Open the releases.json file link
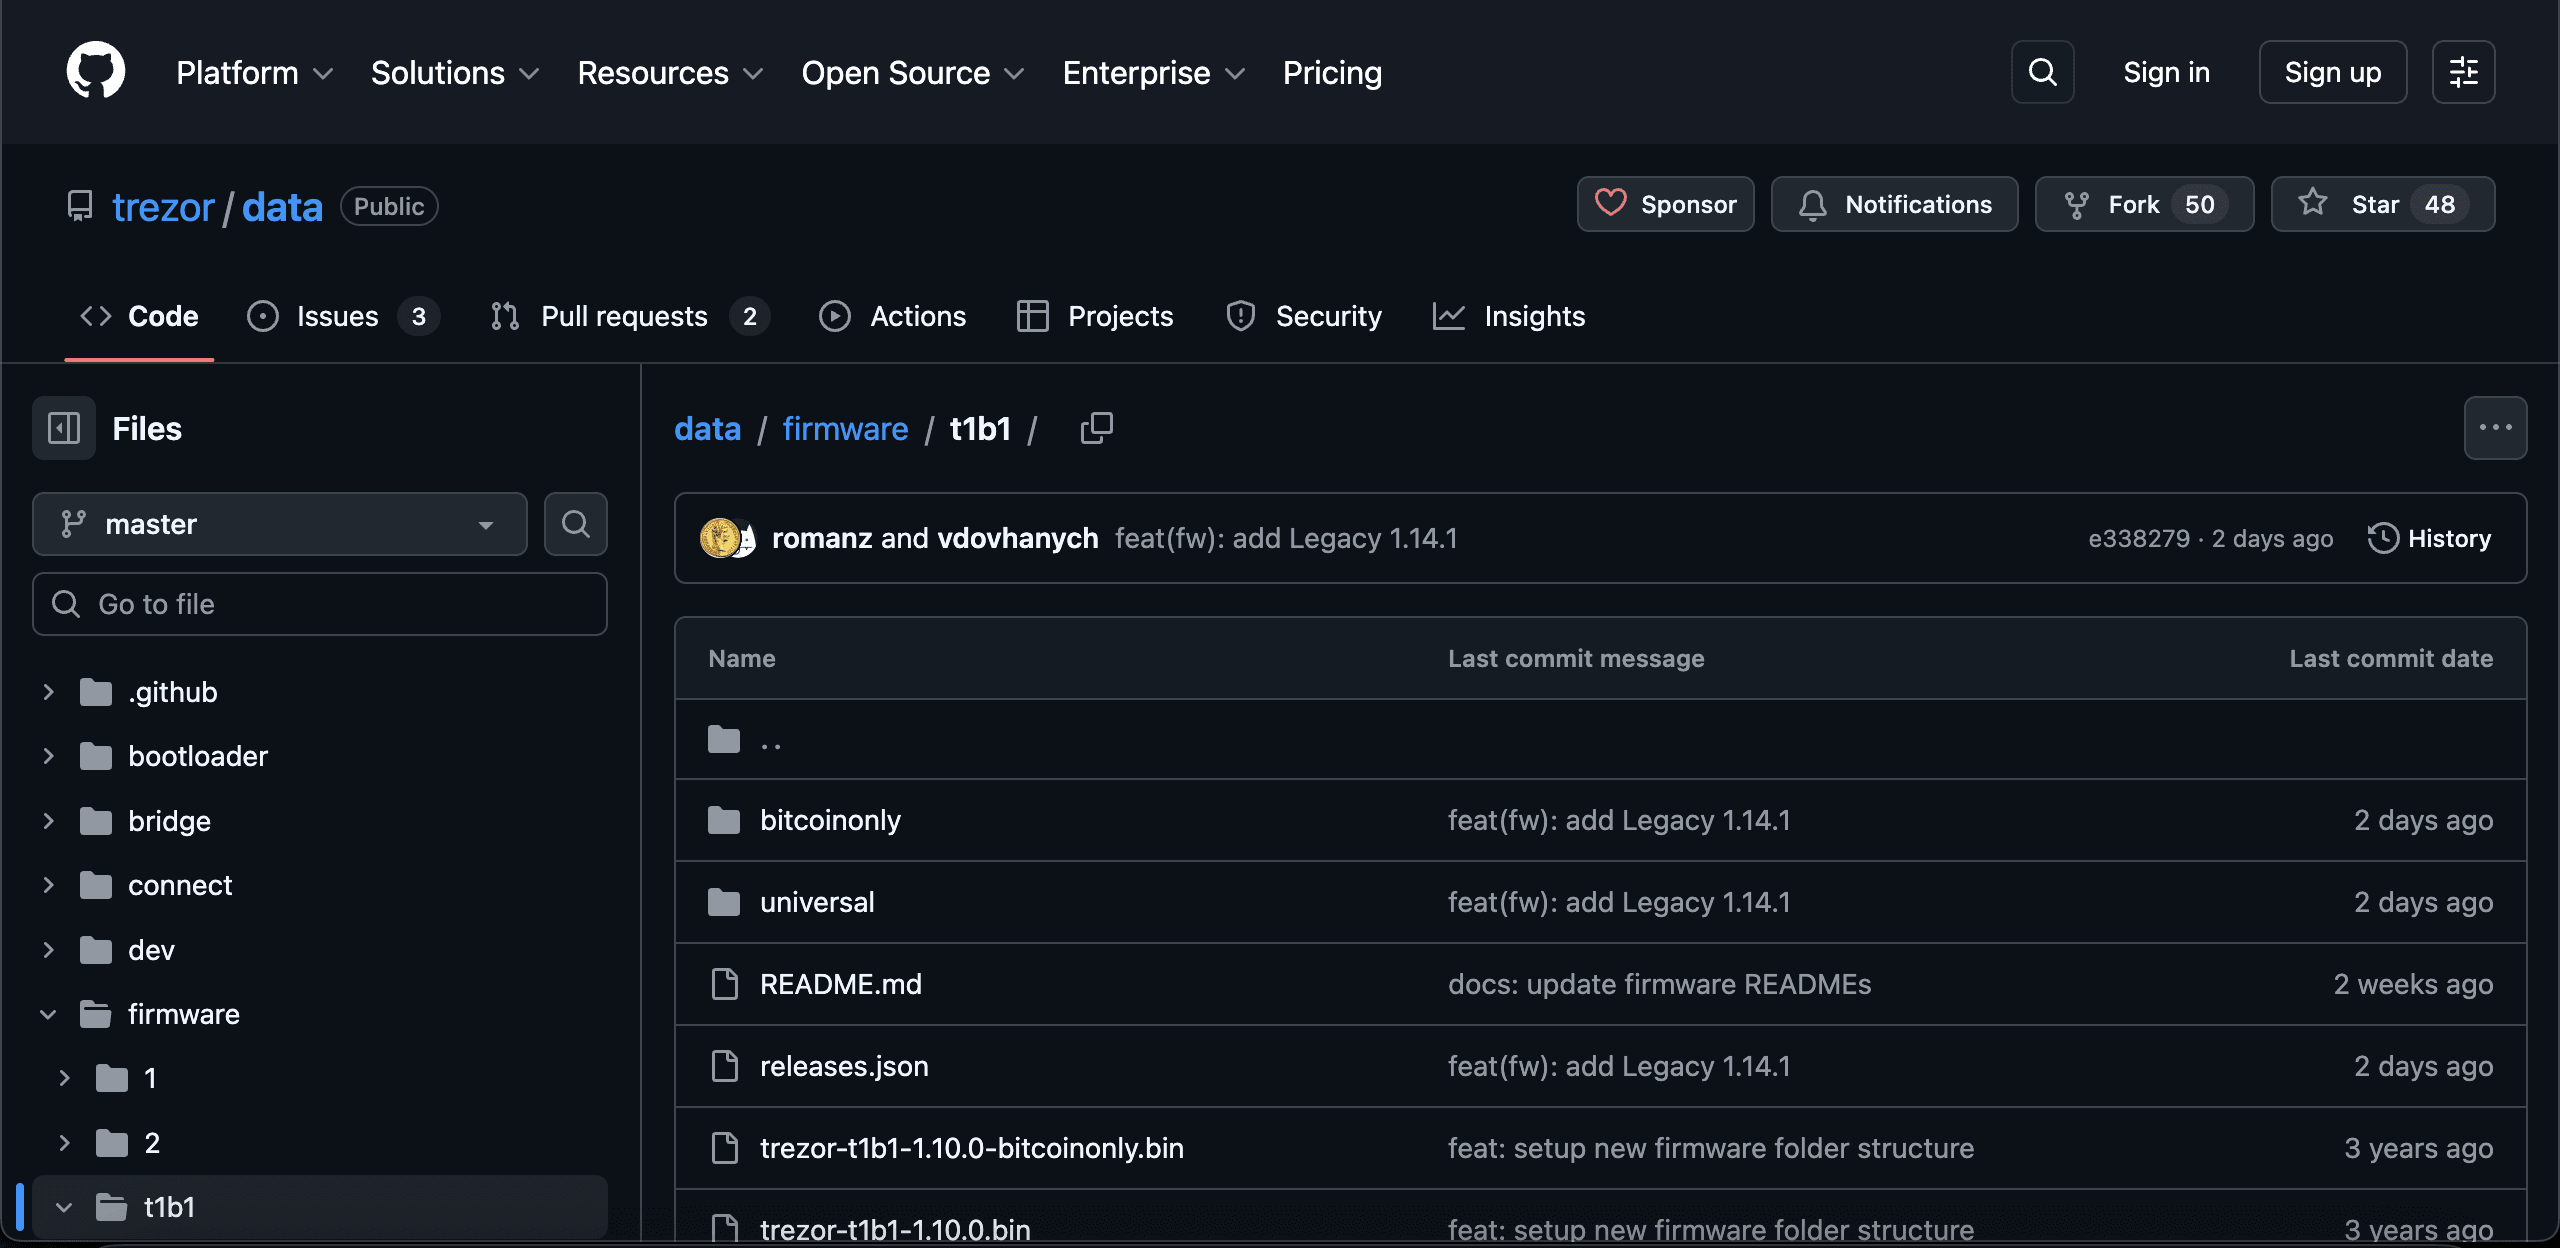The width and height of the screenshot is (2560, 1248). tap(843, 1065)
